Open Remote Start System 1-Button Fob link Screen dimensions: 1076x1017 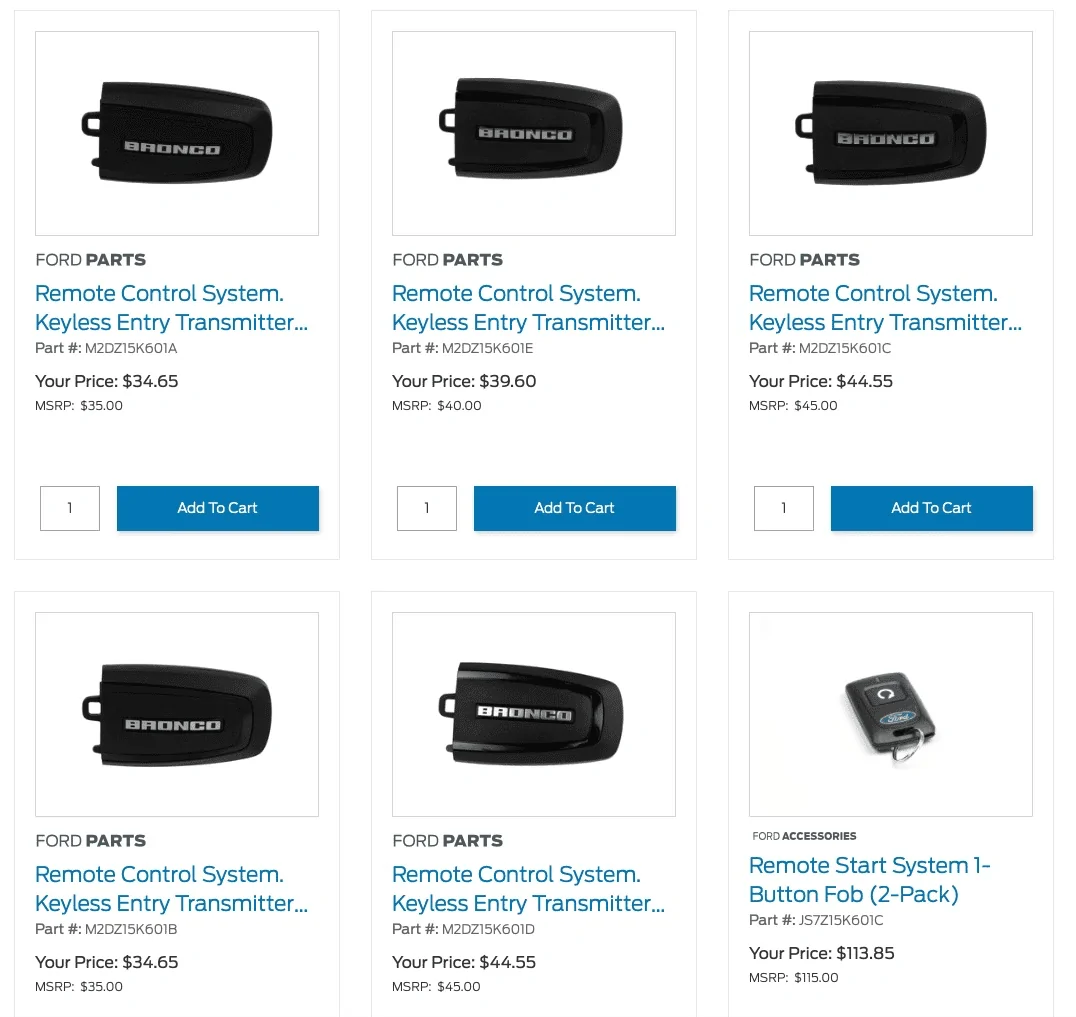(869, 880)
